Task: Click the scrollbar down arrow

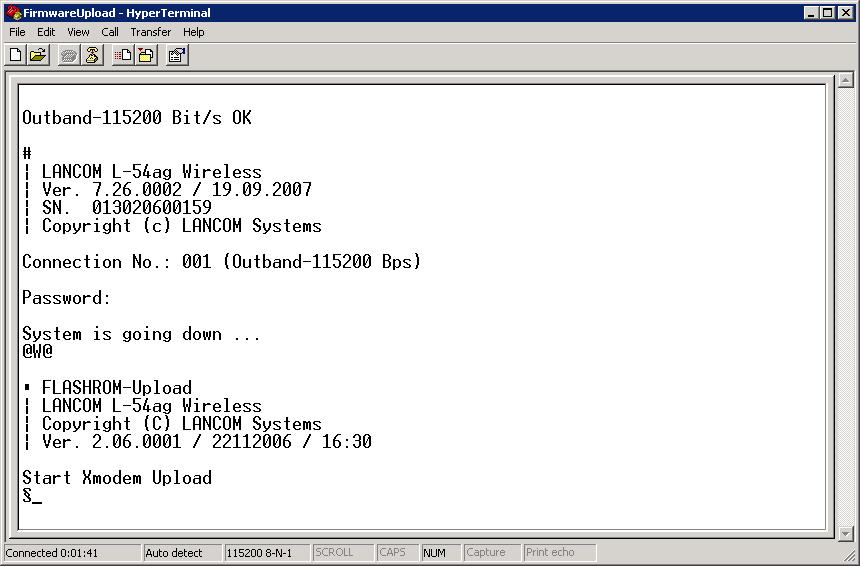Action: [x=845, y=532]
